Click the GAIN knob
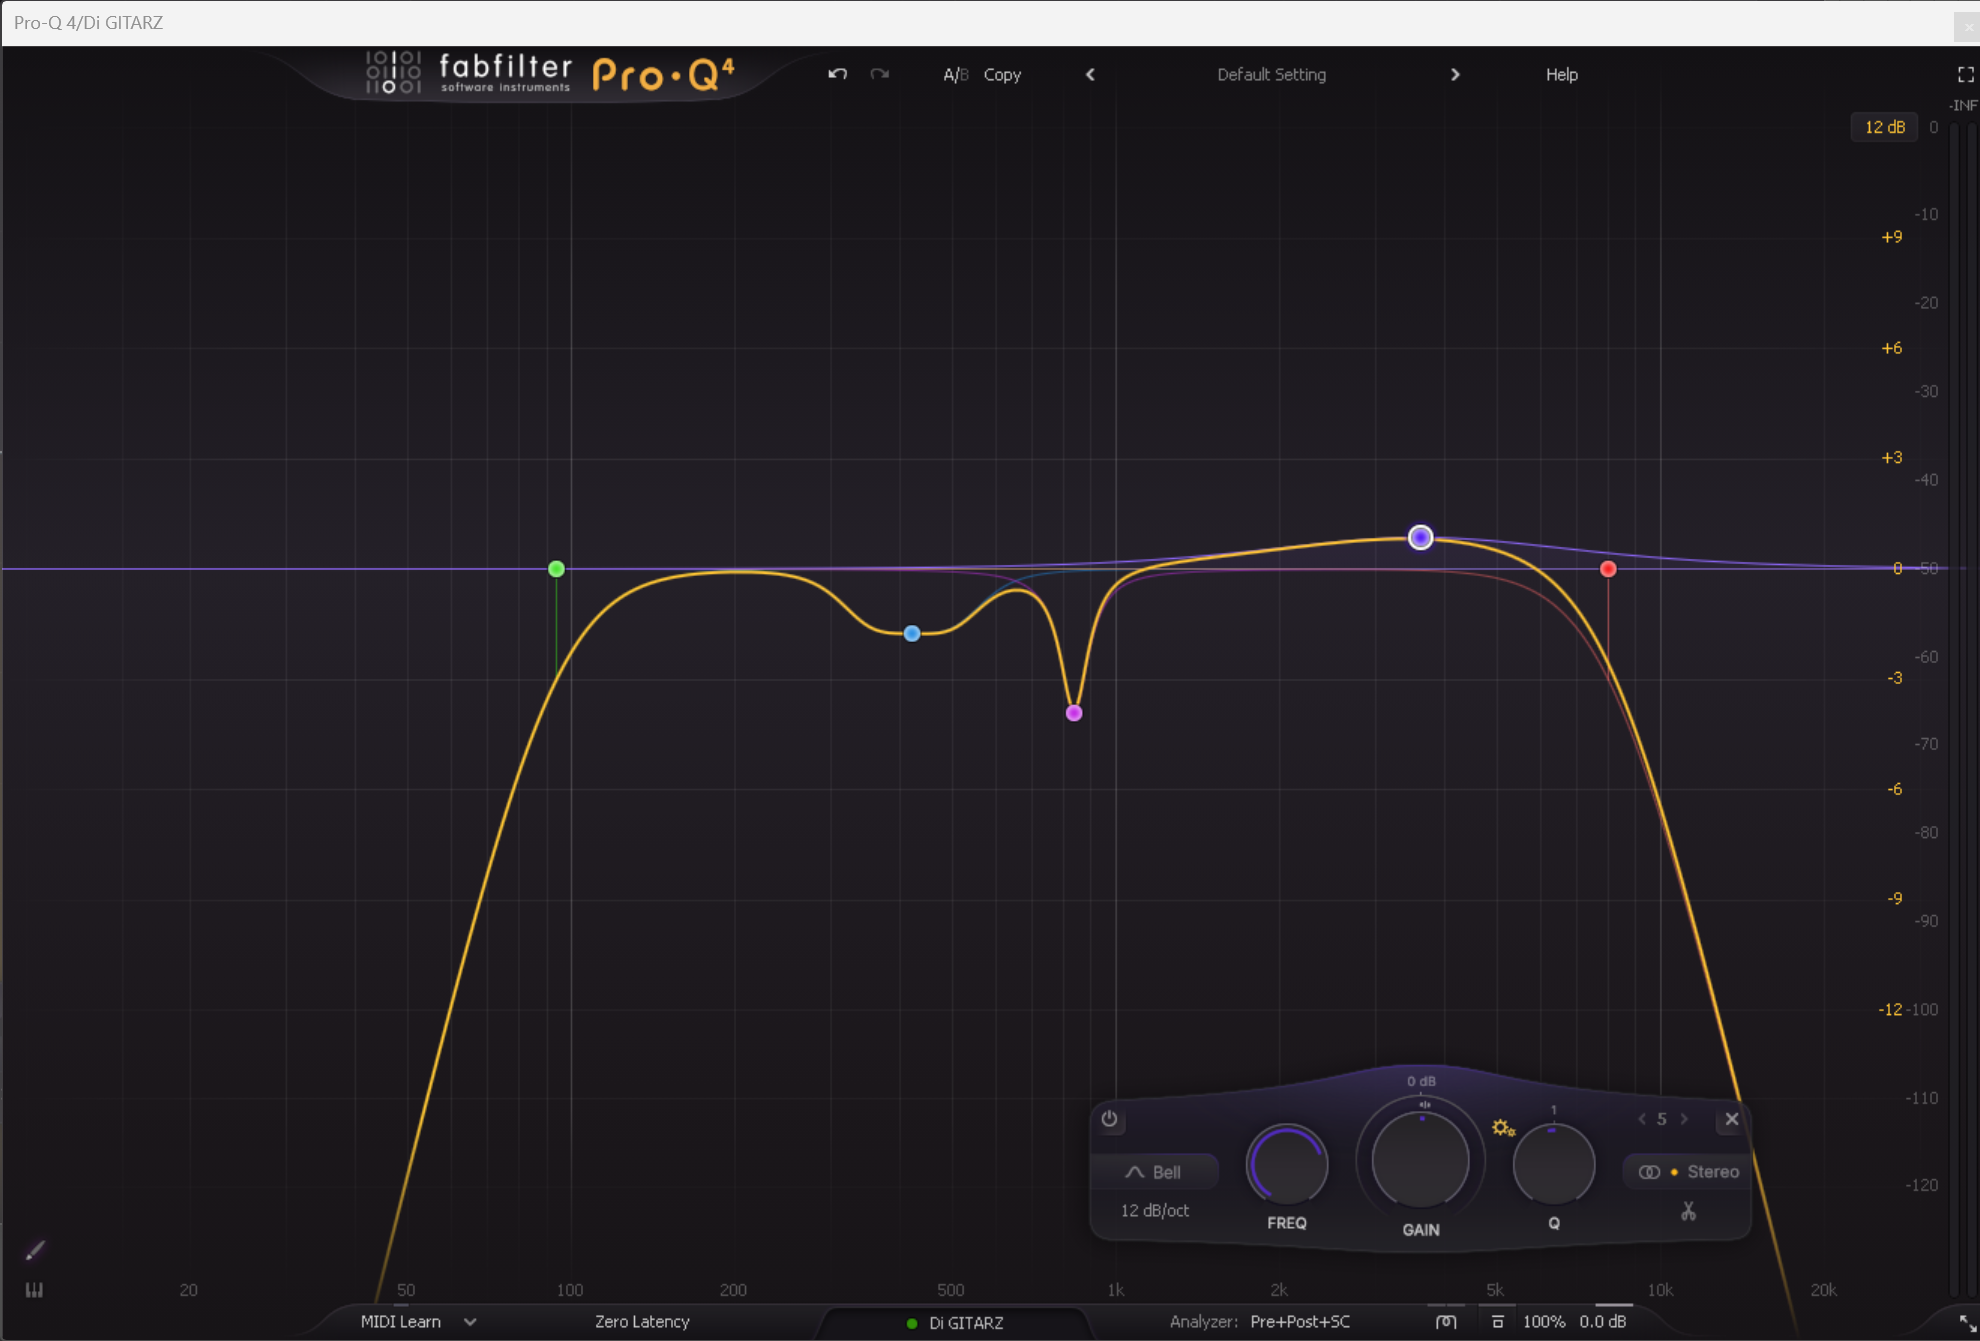The image size is (1980, 1341). tap(1420, 1161)
